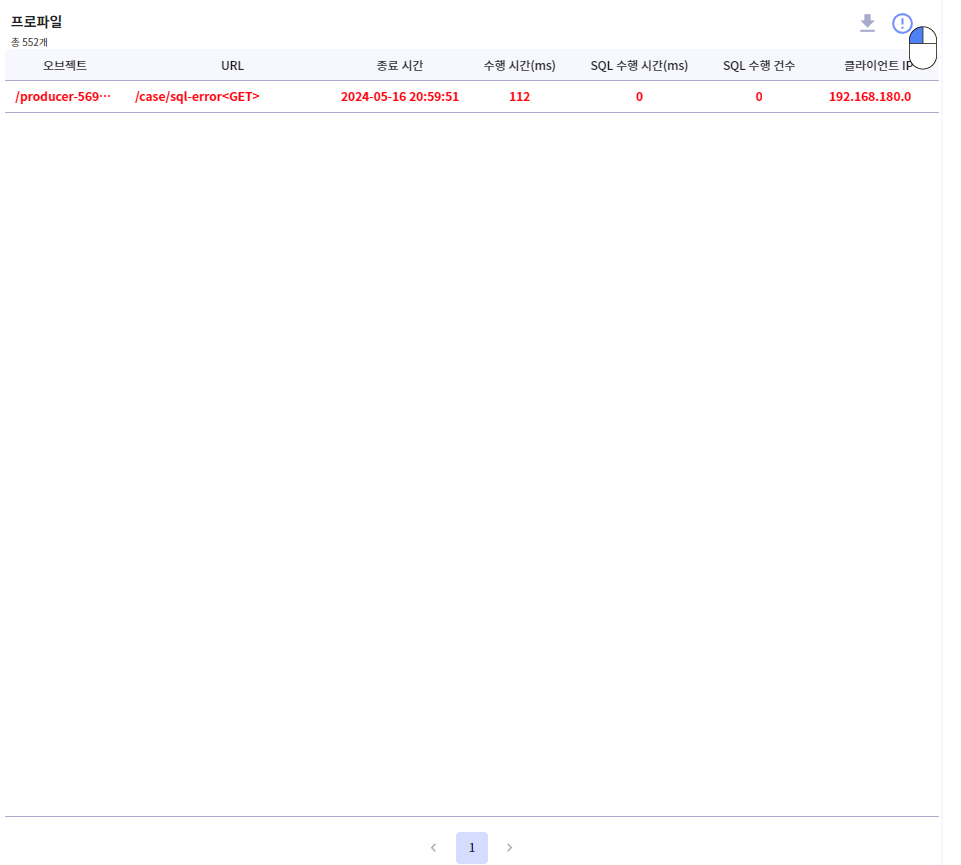Go to next page with right chevron
The height and width of the screenshot is (865, 961).
[509, 847]
